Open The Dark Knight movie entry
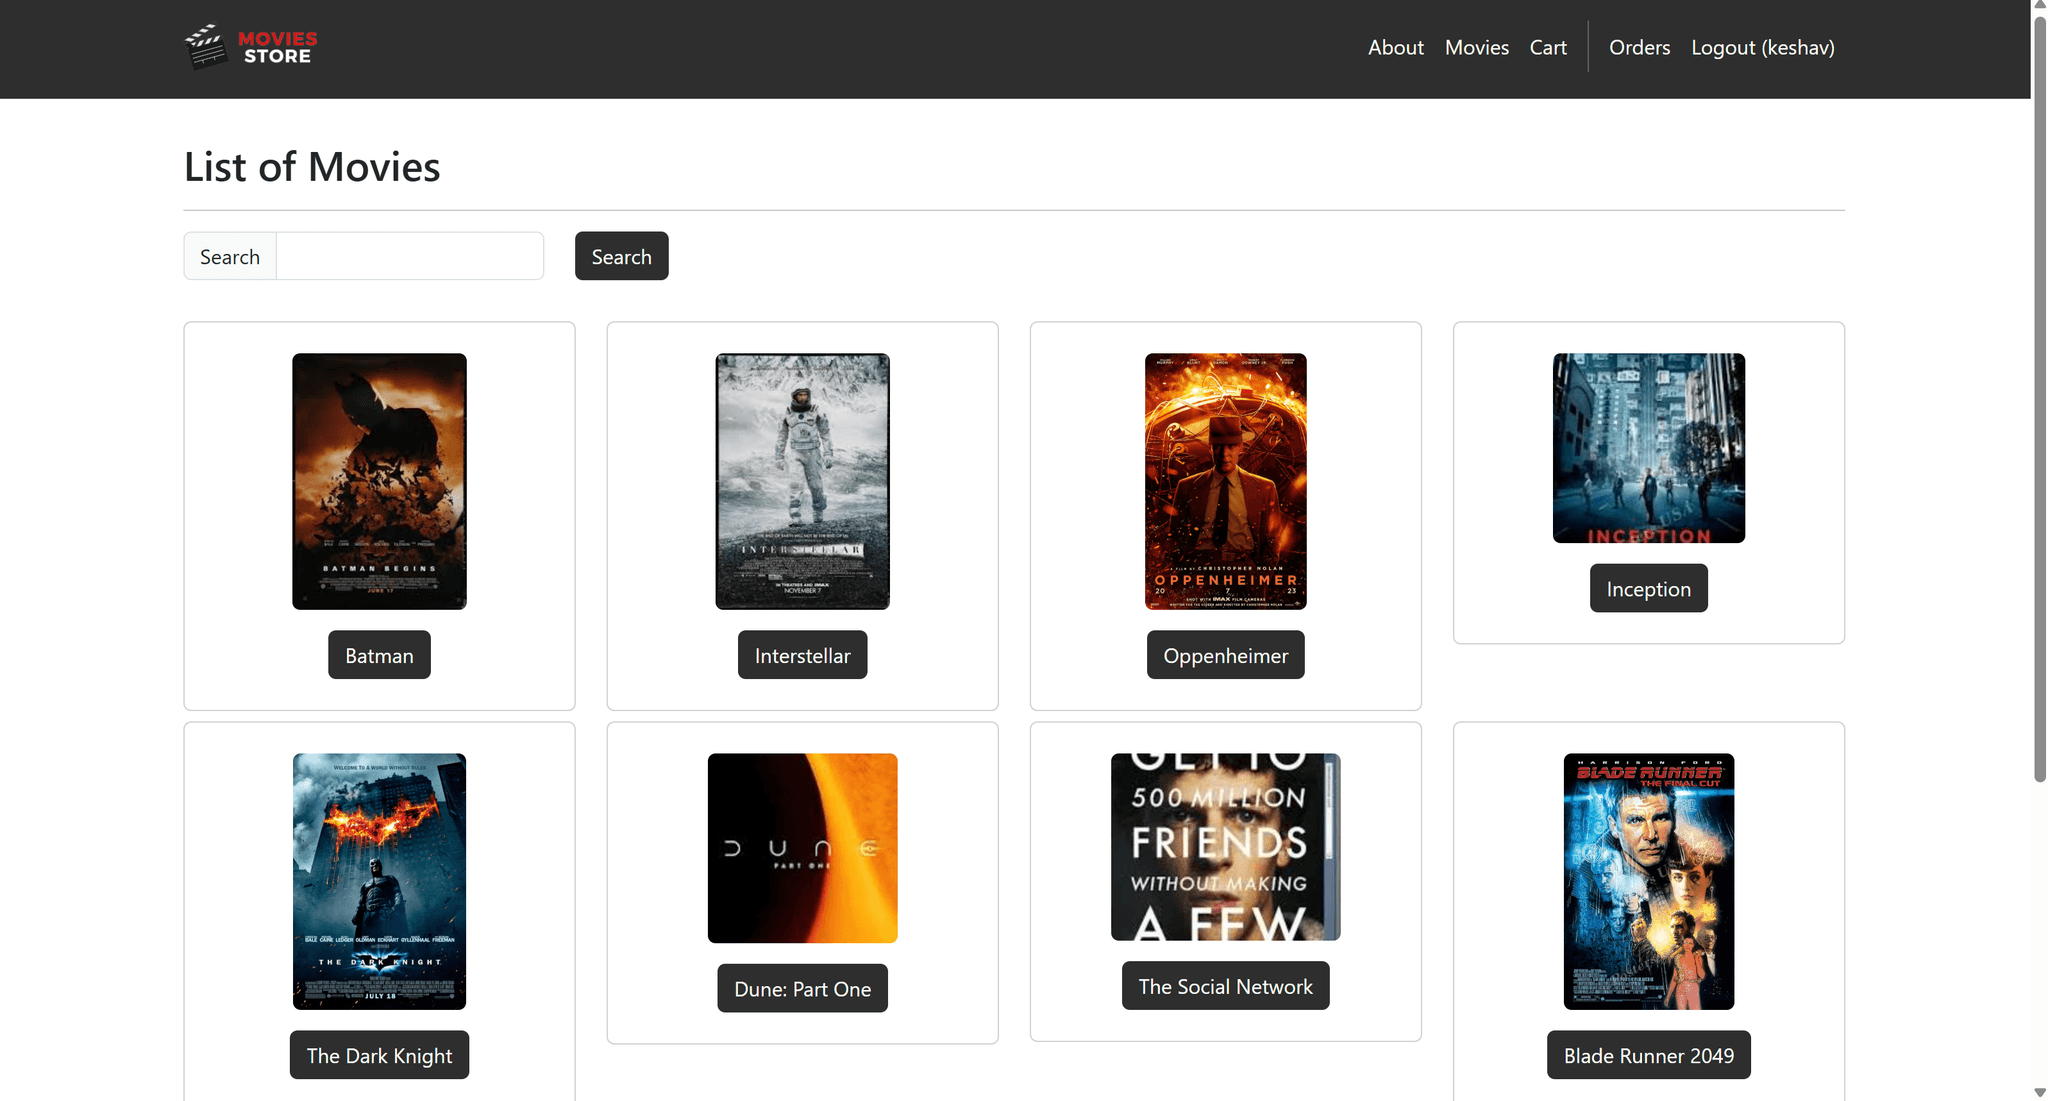Image resolution: width=2048 pixels, height=1101 pixels. (x=379, y=1055)
